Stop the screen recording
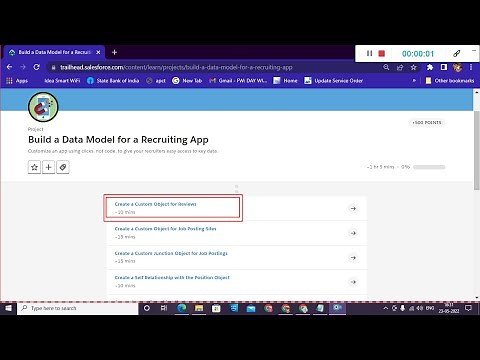Image resolution: width=480 pixels, height=360 pixels. tap(382, 53)
